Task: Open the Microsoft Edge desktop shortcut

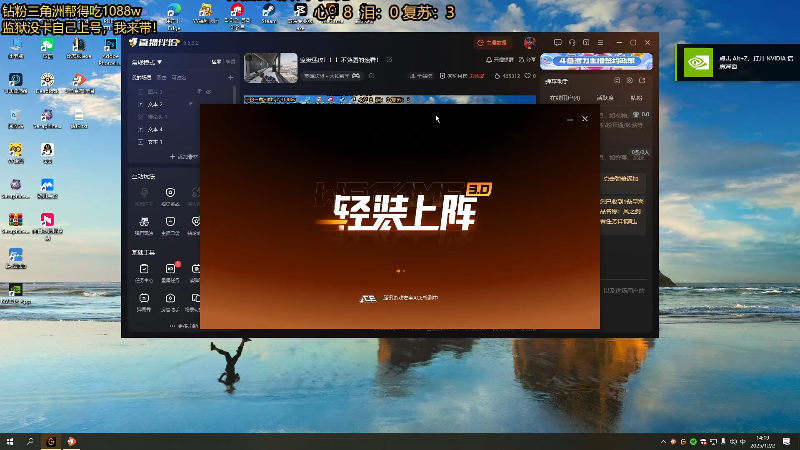Action: tap(174, 15)
